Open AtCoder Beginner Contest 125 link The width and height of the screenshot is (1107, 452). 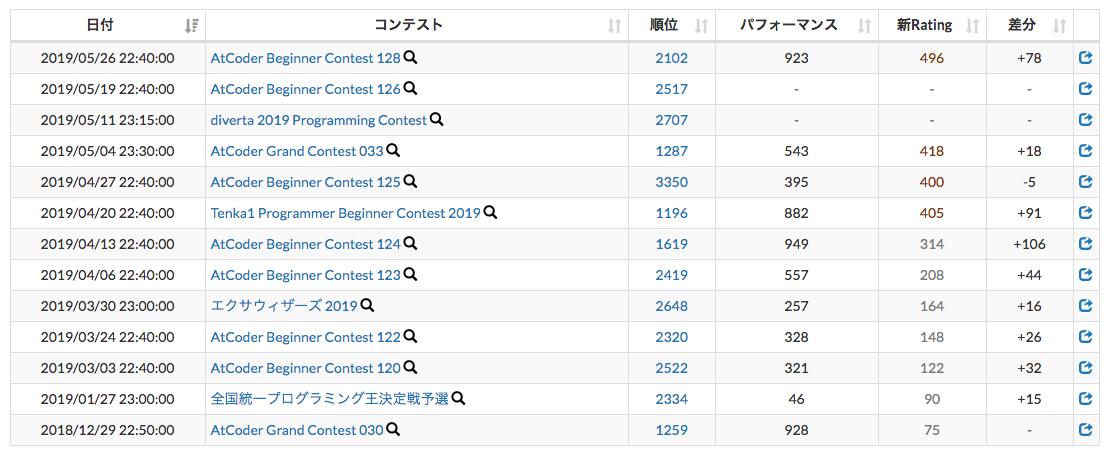coord(306,182)
